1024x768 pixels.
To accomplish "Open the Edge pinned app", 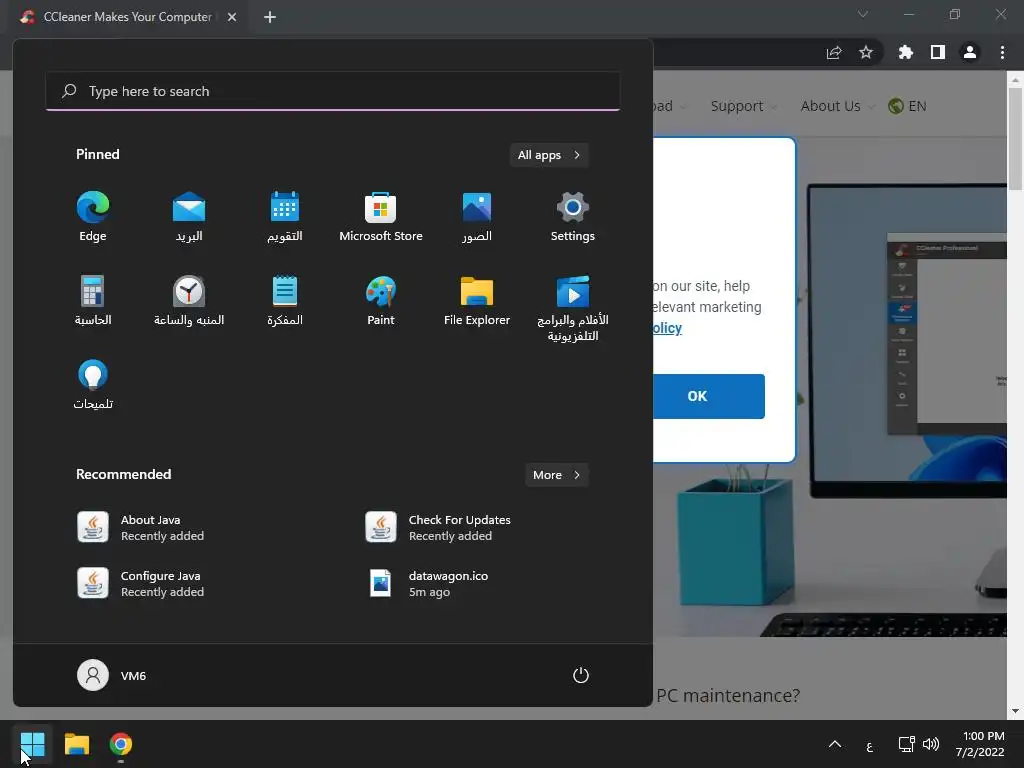I will pos(93,217).
